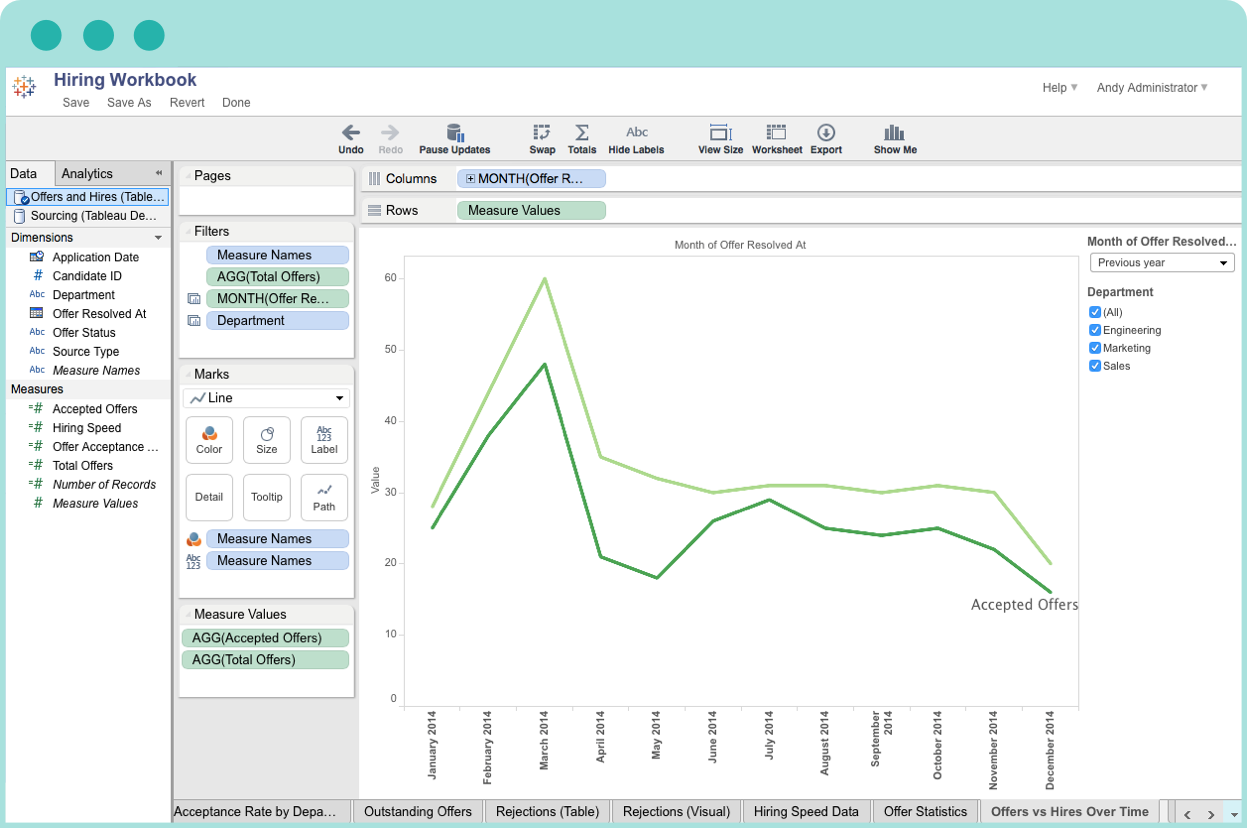Click Save As in the workbook header
Screen dimensions: 1247x828
click(129, 103)
